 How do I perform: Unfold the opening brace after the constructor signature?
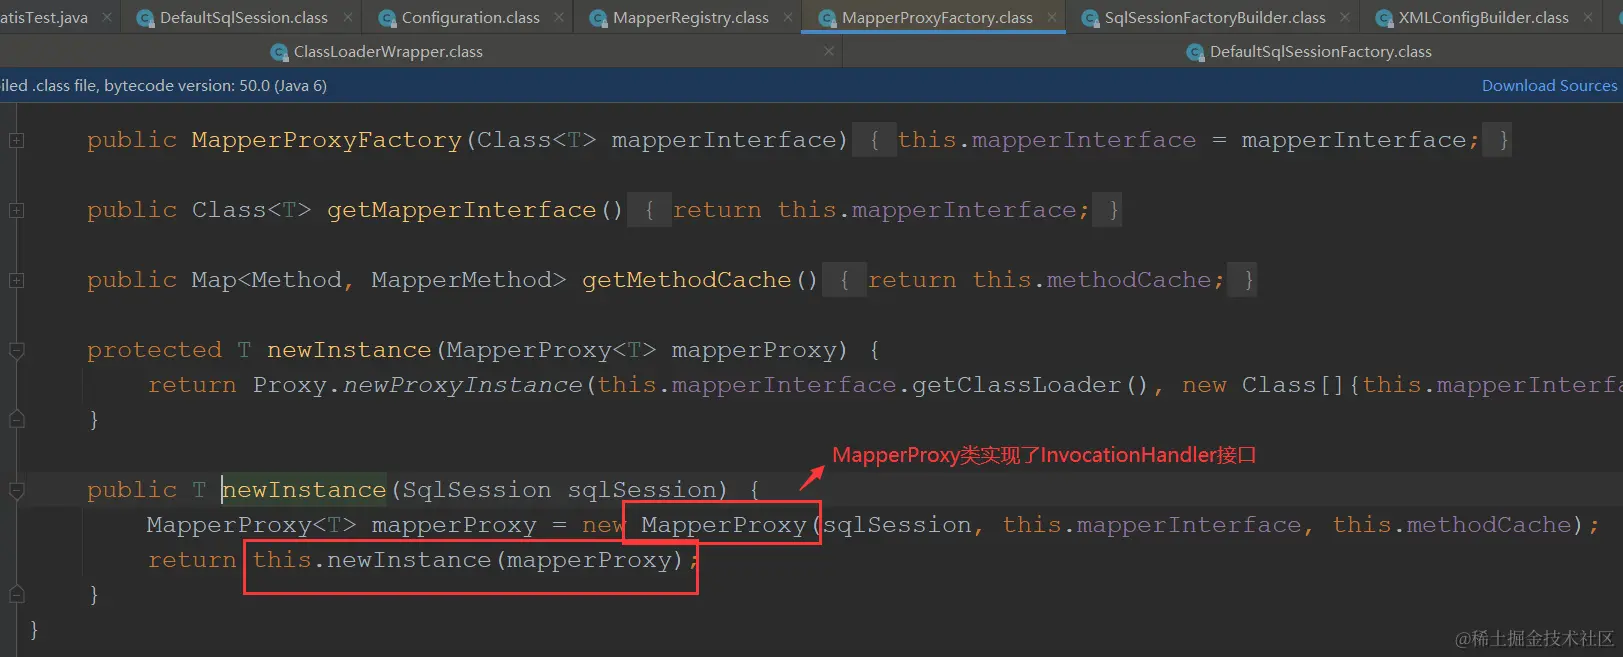click(874, 140)
